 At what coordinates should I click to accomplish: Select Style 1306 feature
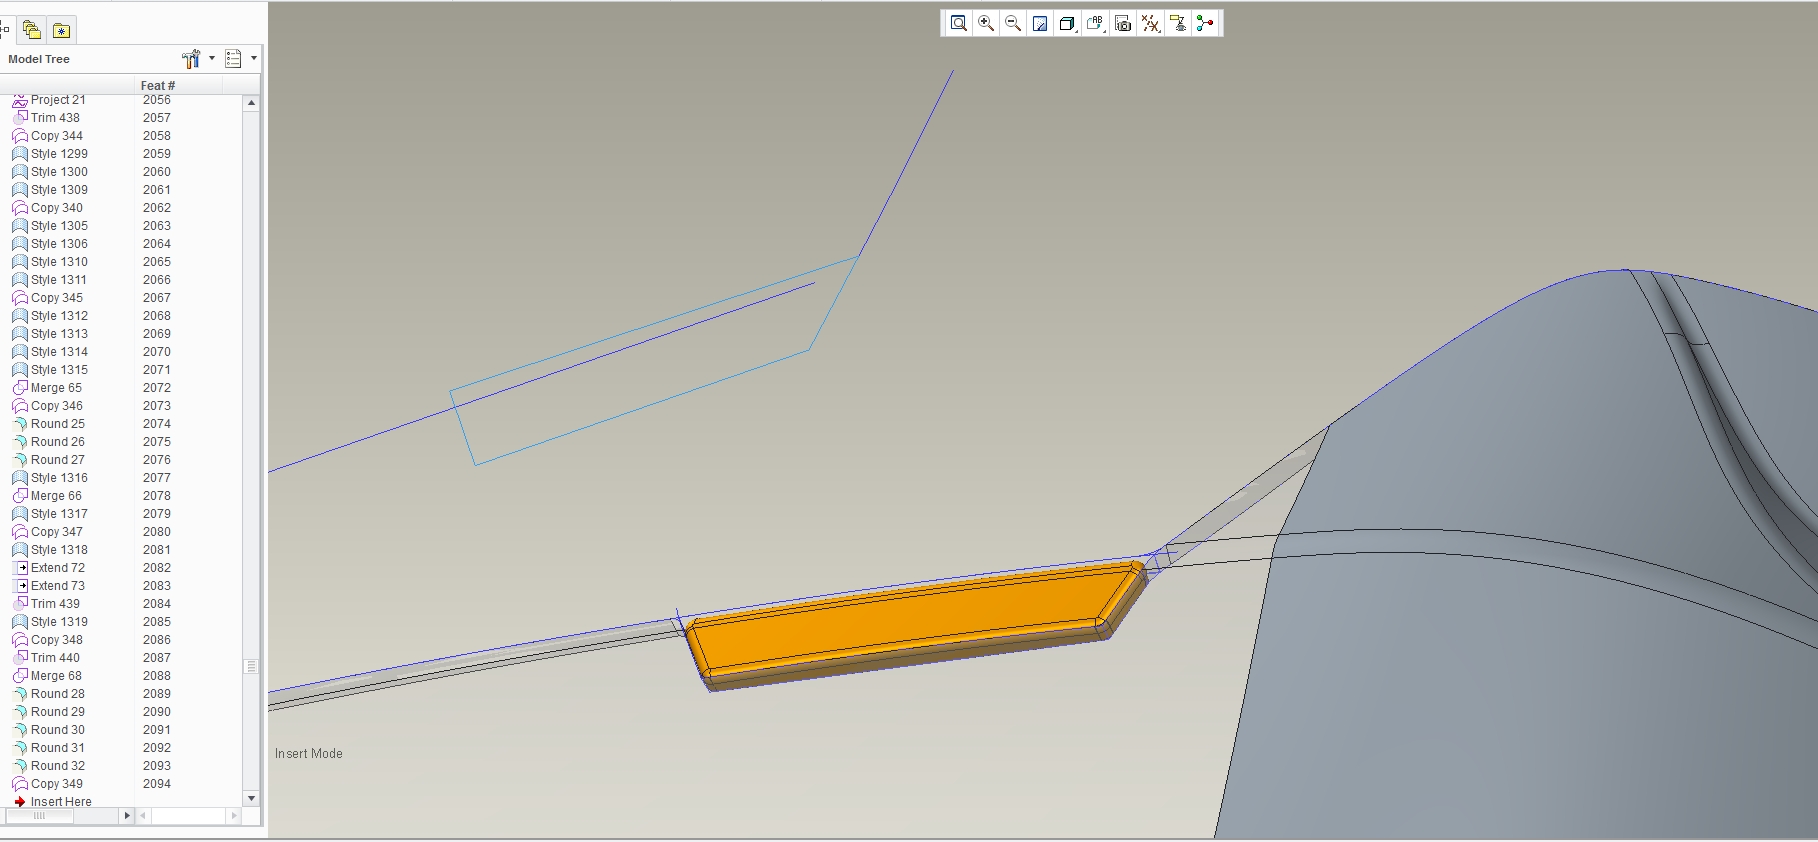[x=59, y=244]
